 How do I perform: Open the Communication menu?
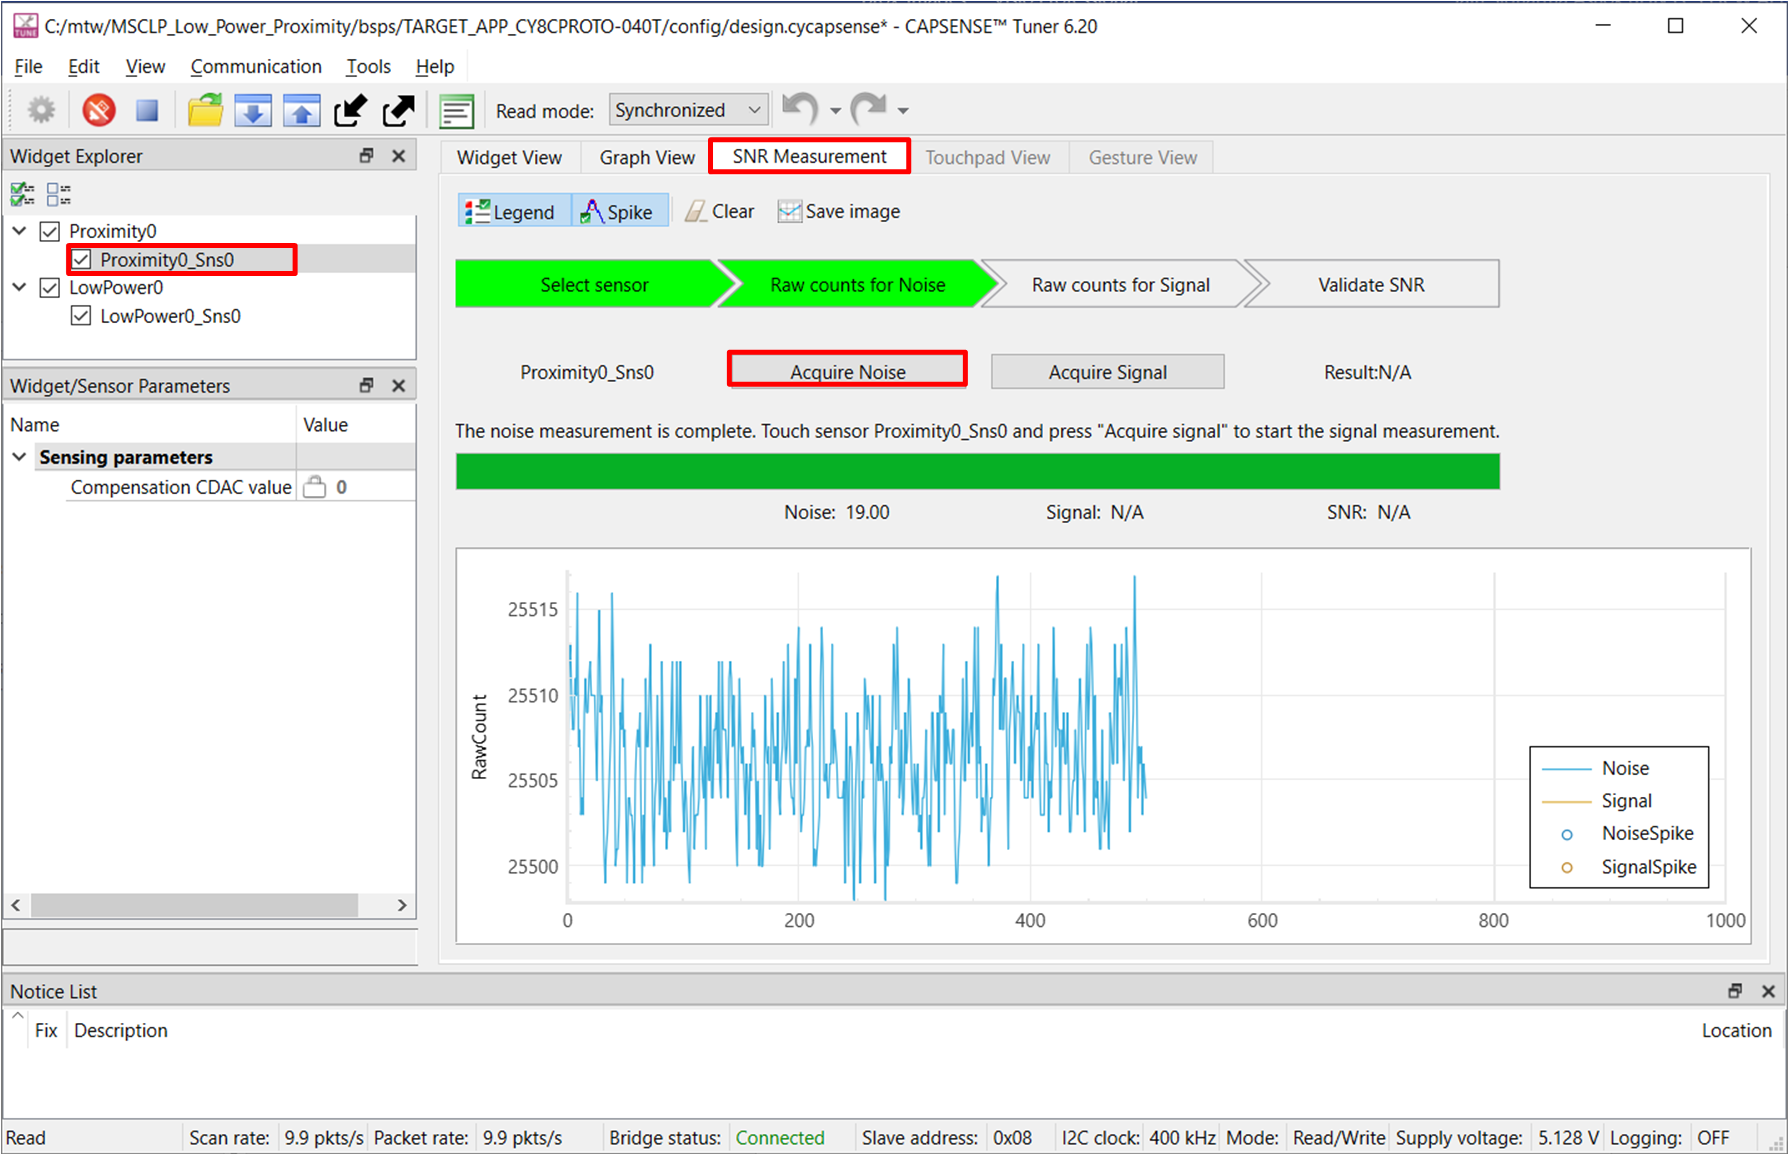click(256, 66)
